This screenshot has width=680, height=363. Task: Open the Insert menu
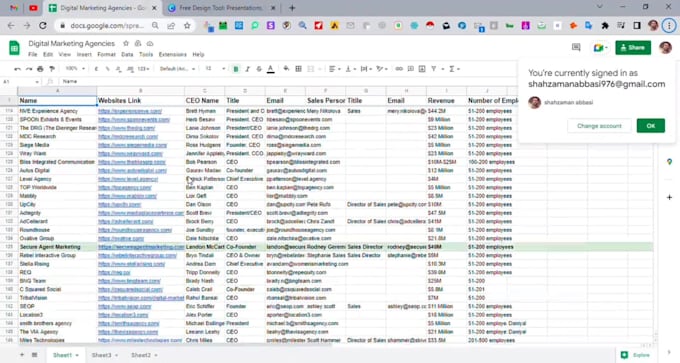click(x=84, y=55)
